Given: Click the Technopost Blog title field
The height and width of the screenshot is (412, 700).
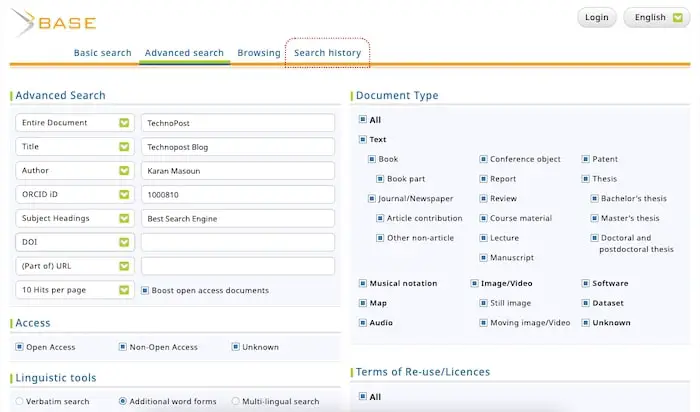Looking at the screenshot, I should pyautogui.click(x=238, y=147).
